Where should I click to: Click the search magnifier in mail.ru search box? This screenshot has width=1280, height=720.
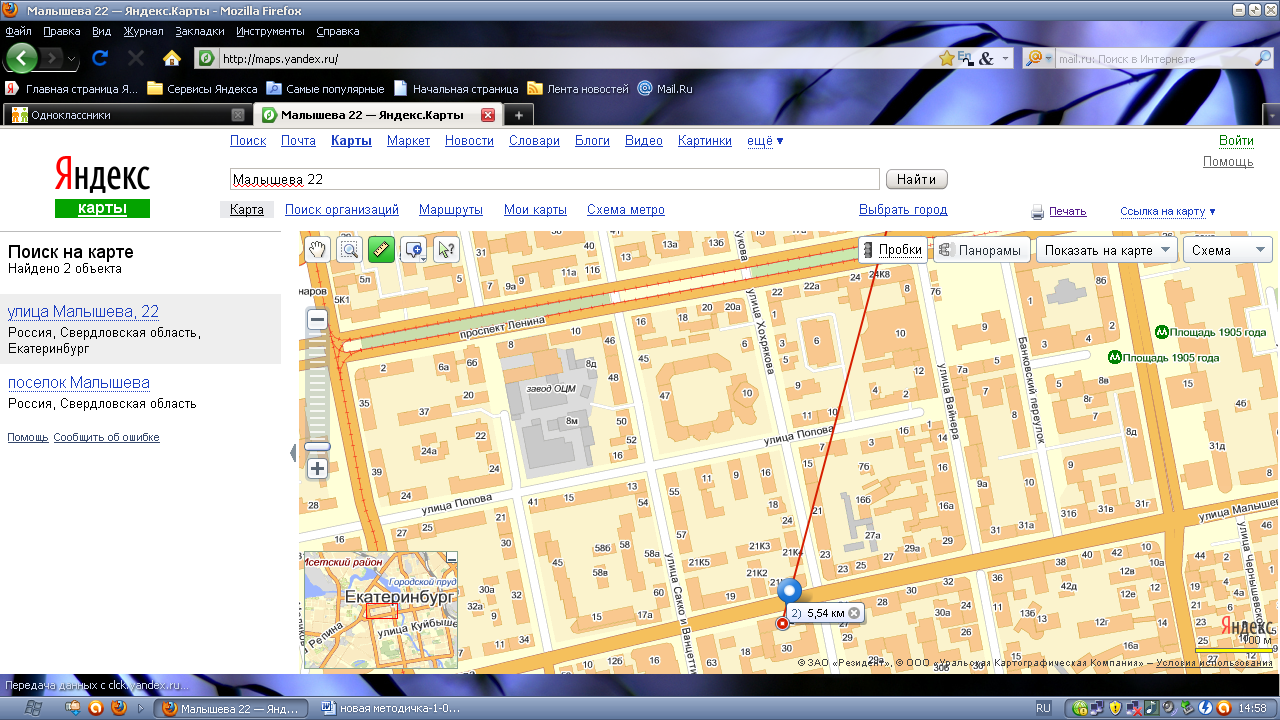1263,59
